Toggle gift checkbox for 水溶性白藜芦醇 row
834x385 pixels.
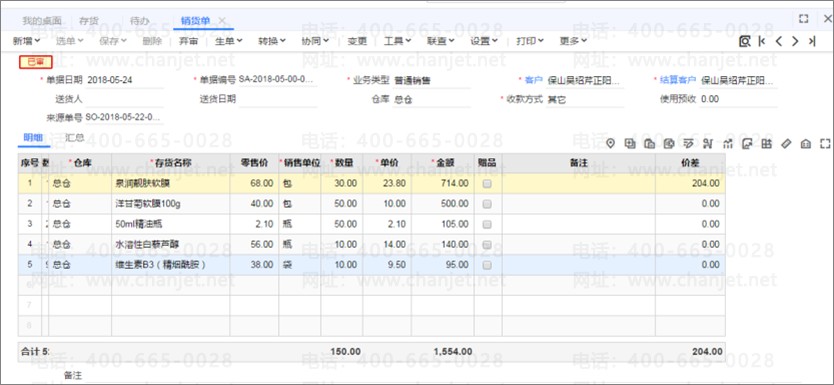tap(487, 245)
